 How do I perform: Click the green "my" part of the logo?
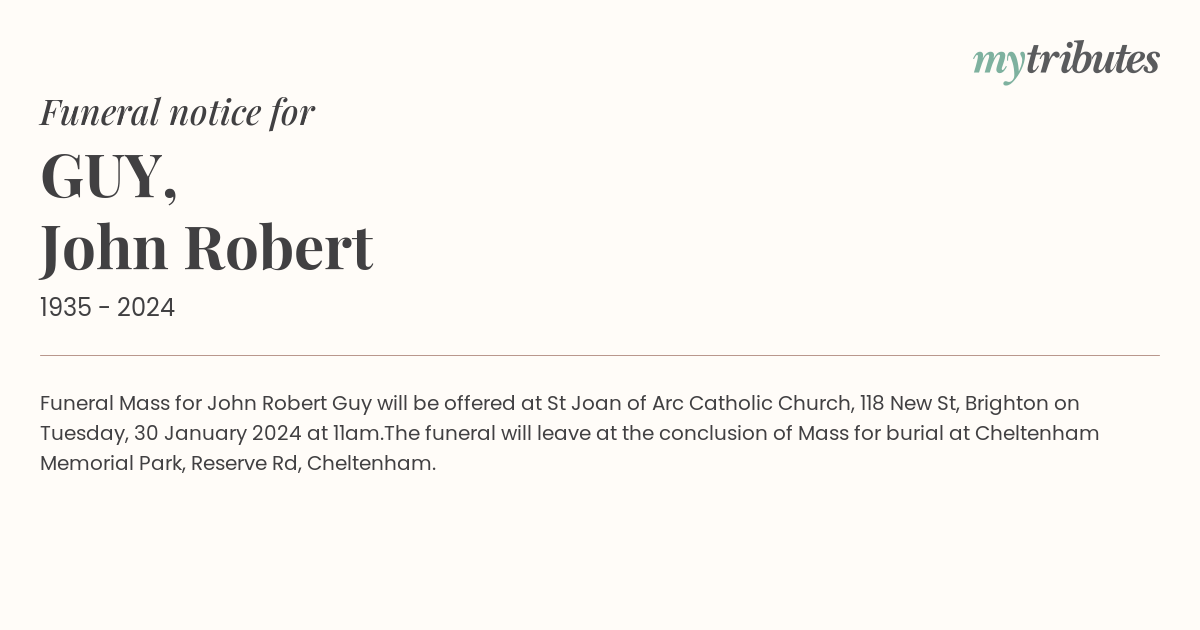tap(998, 62)
